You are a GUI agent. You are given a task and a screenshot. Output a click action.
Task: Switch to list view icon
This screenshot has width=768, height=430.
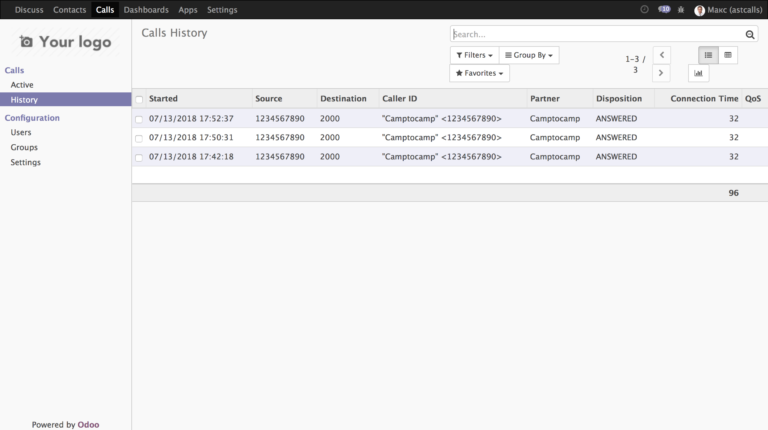click(708, 55)
